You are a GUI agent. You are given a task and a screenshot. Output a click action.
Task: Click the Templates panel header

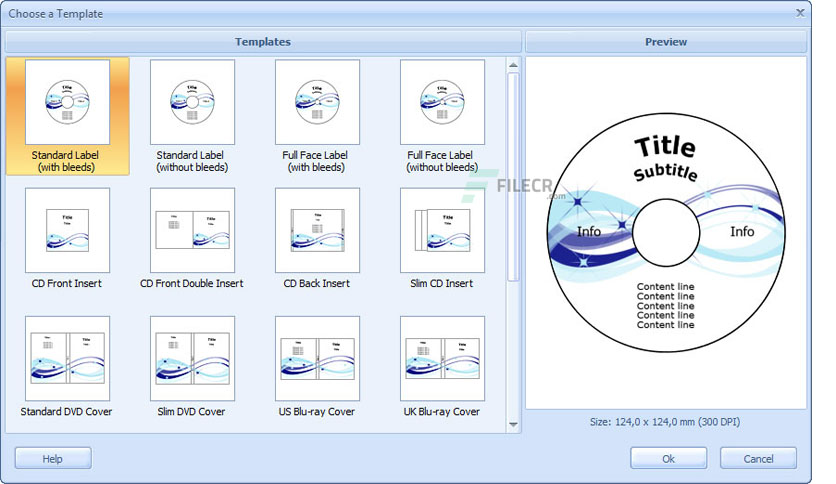click(263, 42)
